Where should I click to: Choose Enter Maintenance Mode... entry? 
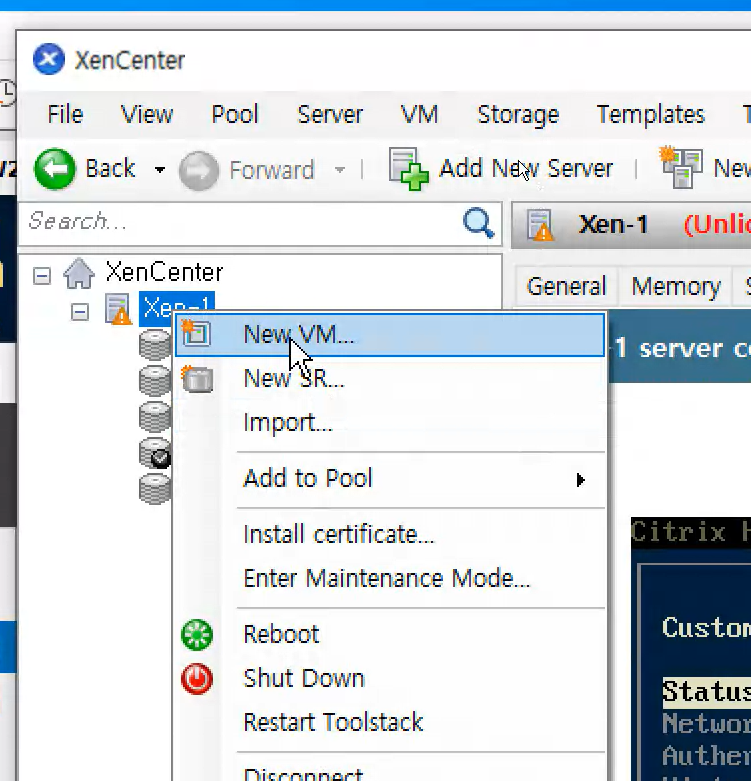pyautogui.click(x=390, y=578)
